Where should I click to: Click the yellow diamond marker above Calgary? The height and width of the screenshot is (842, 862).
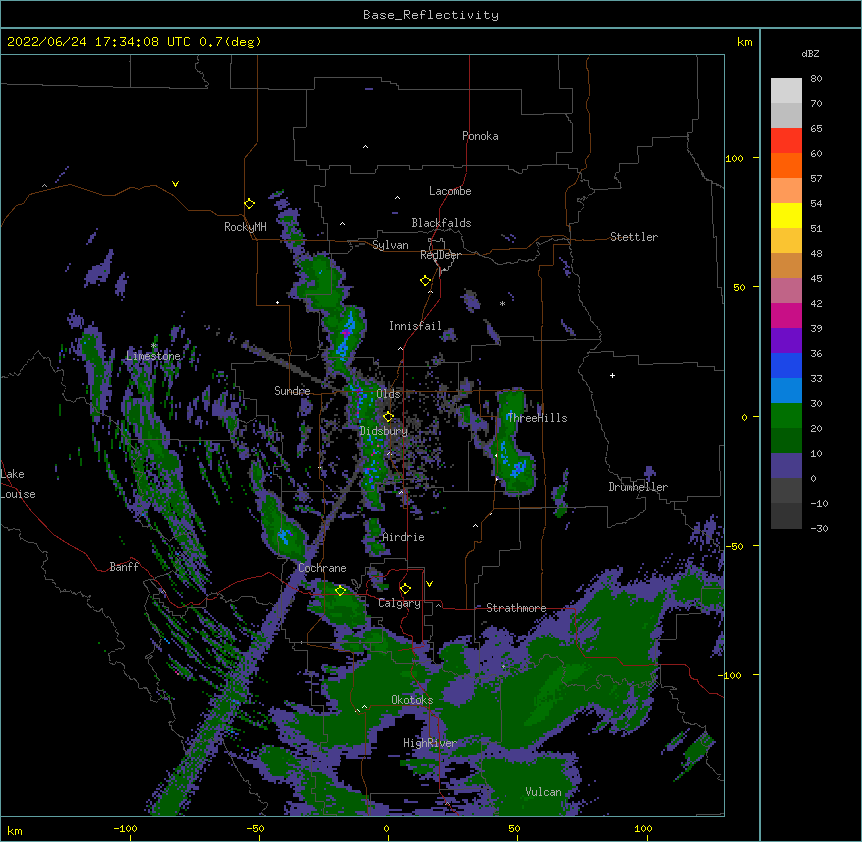coord(405,589)
